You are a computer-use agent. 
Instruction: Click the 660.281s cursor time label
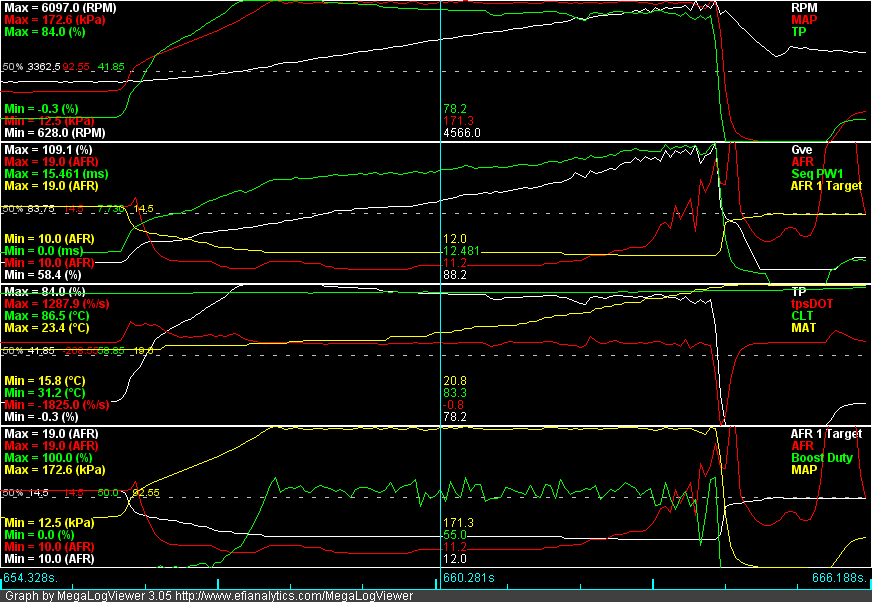tap(471, 577)
